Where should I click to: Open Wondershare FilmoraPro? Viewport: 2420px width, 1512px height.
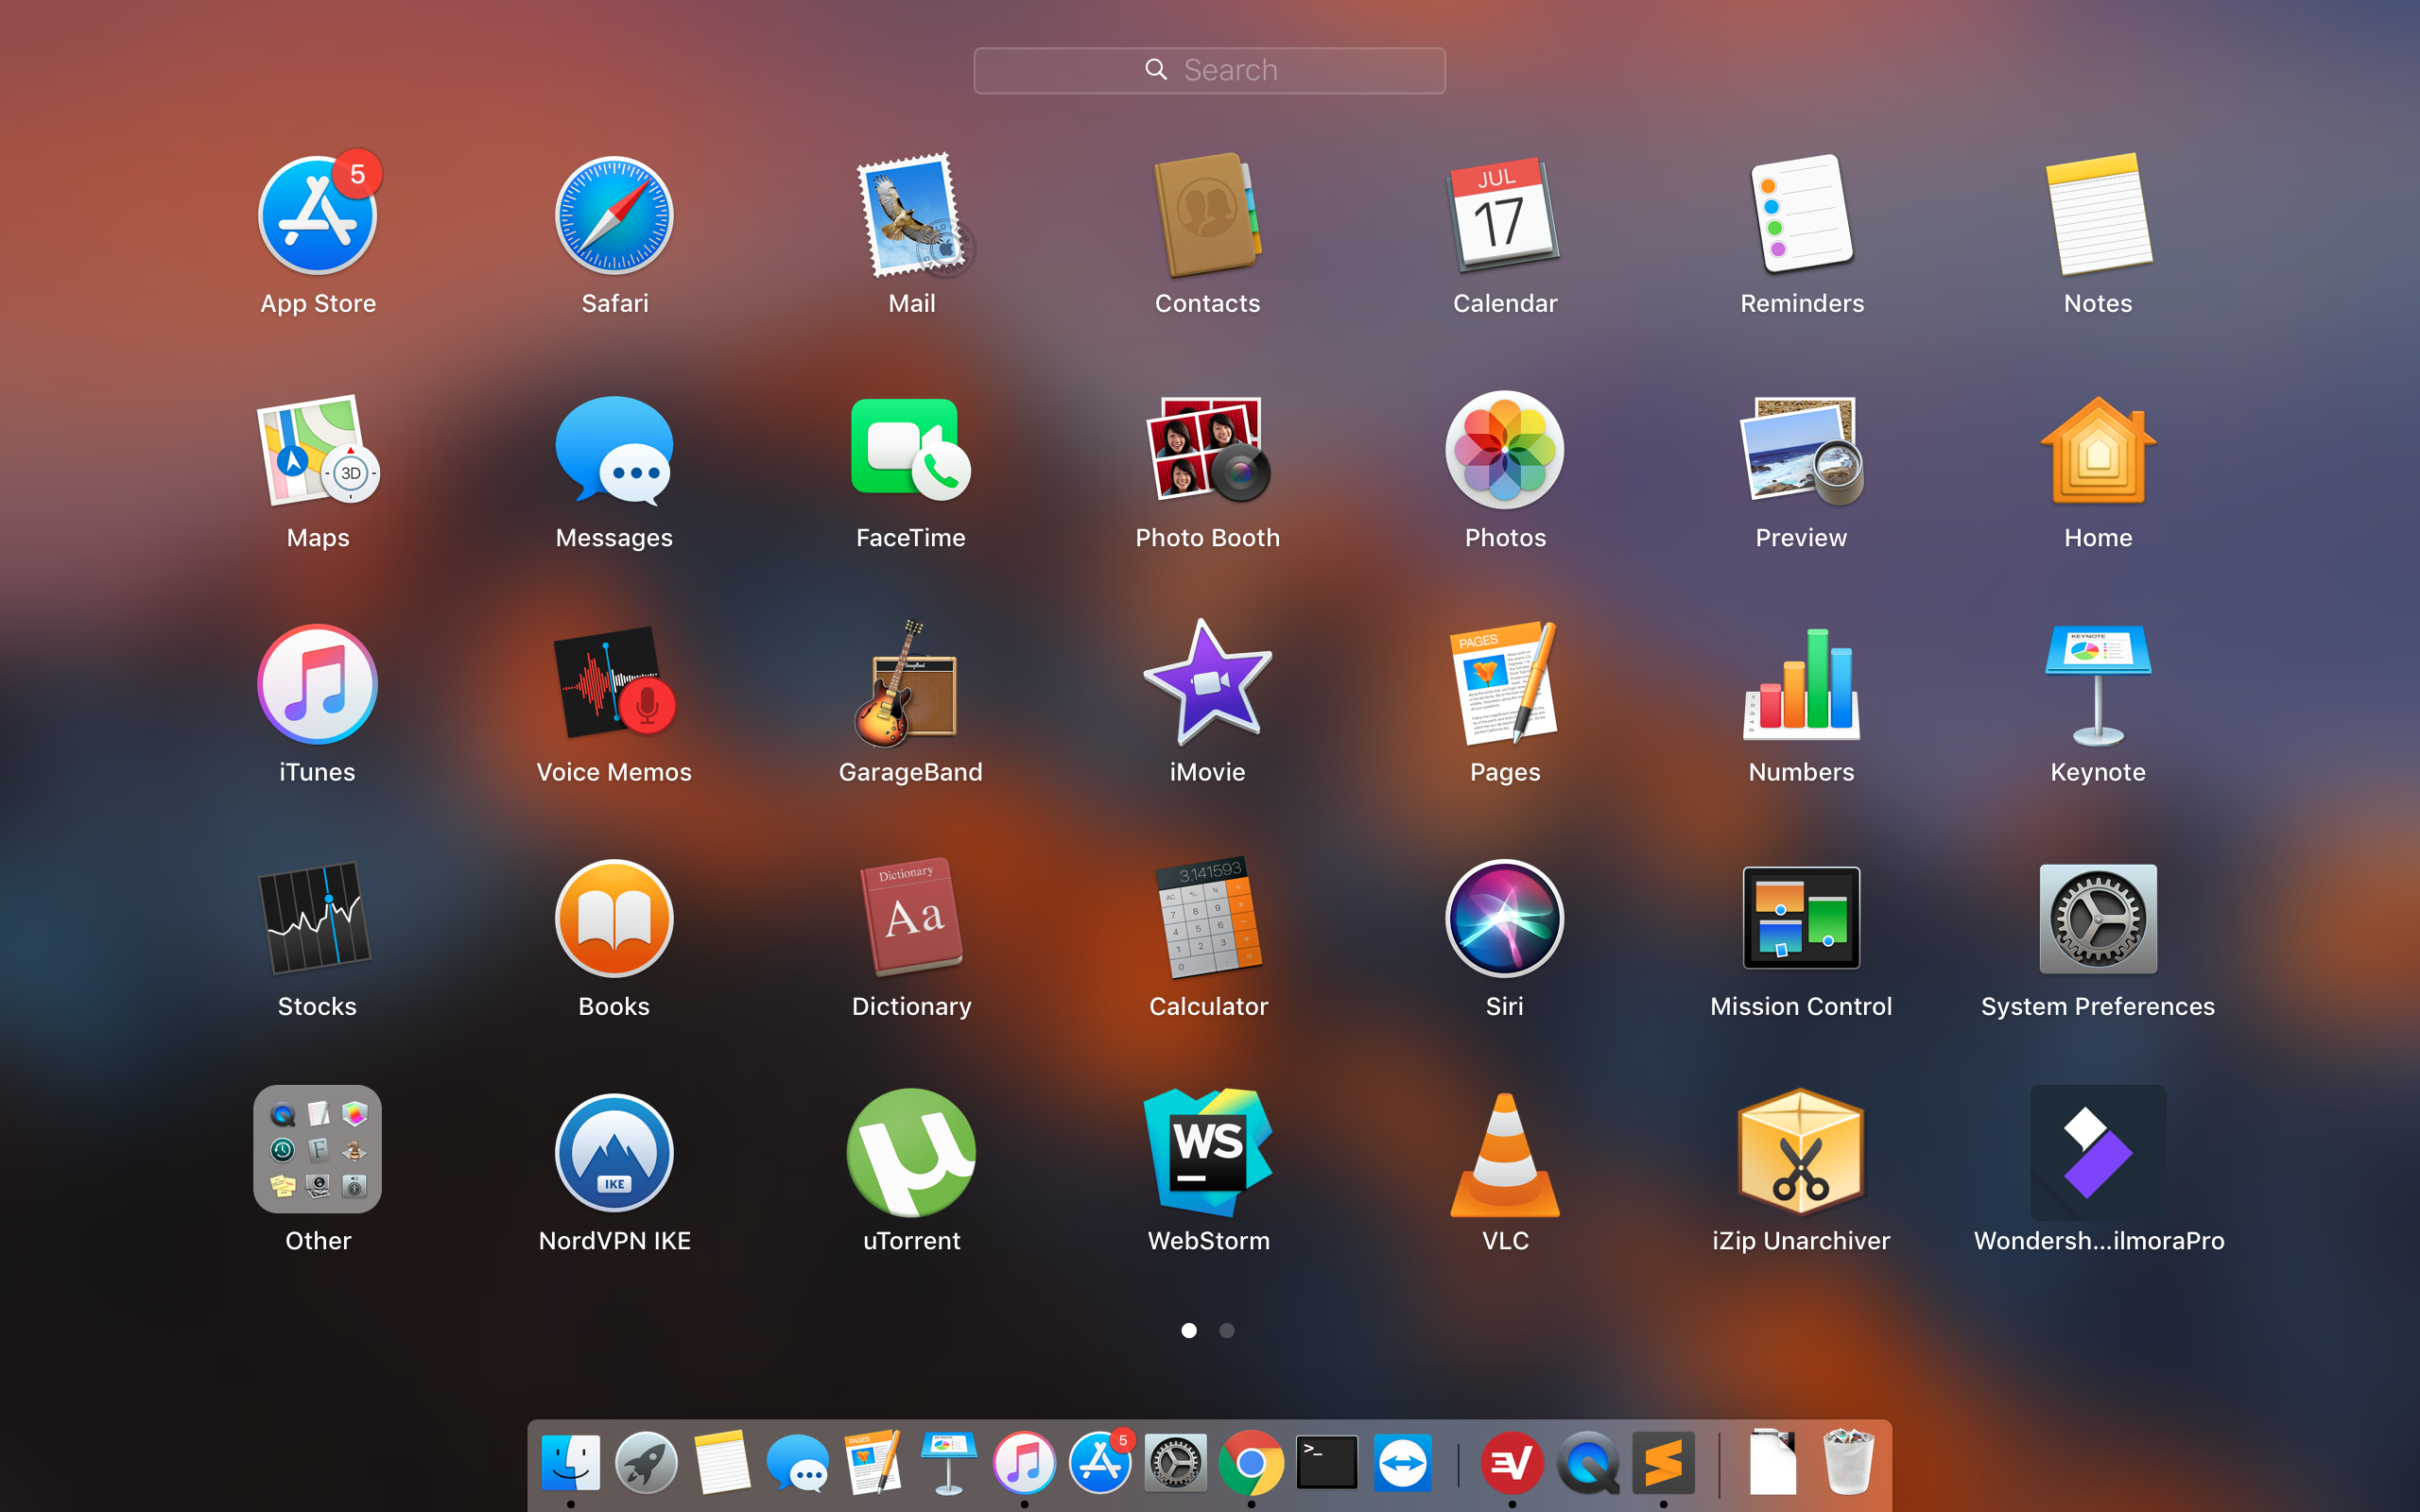point(2098,1153)
